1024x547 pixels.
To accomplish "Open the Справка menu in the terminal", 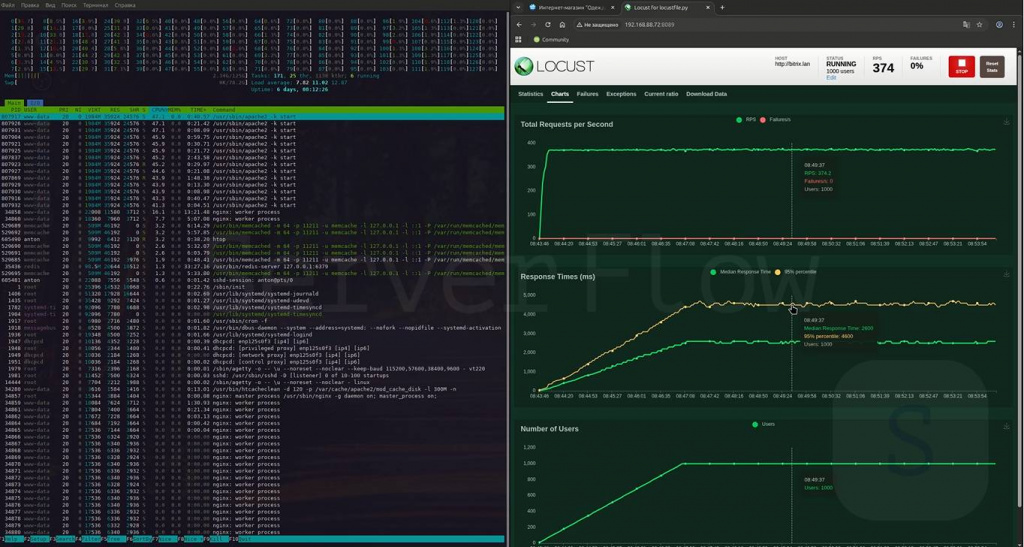I will click(125, 5).
